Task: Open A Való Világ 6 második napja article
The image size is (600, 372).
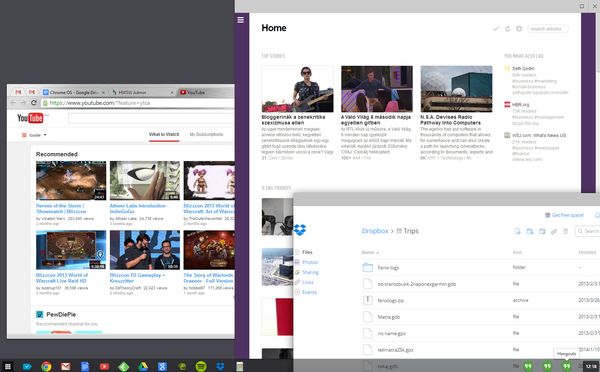Action: pos(376,120)
